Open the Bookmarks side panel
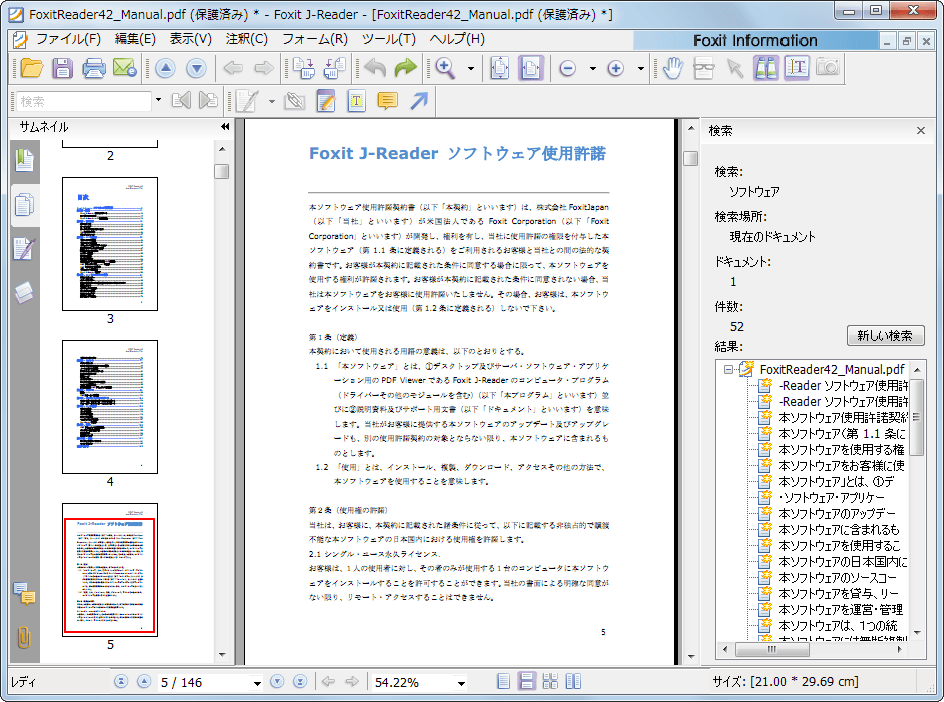The width and height of the screenshot is (944, 702). [25, 160]
